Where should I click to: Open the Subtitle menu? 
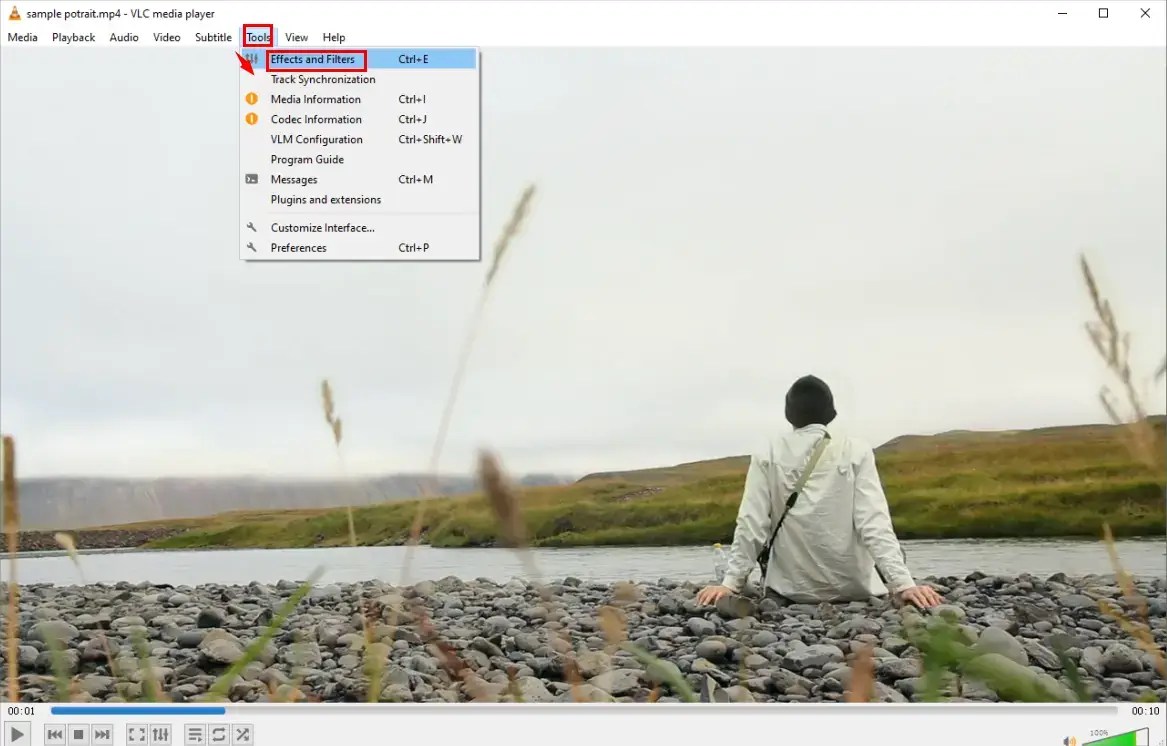[x=213, y=37]
